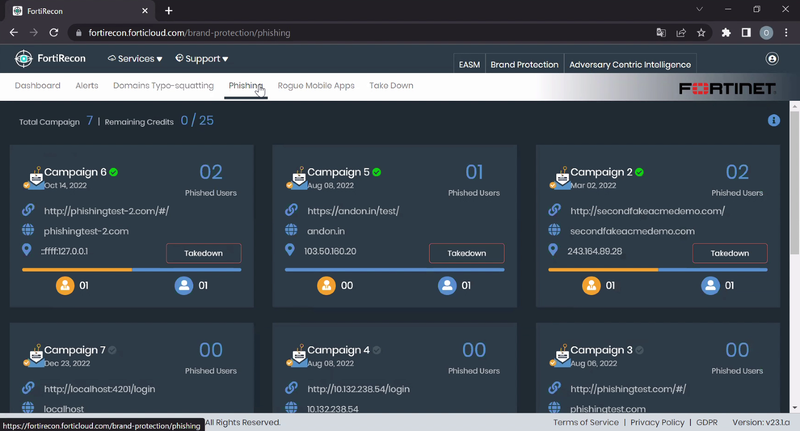Click Takedown button for Campaign 5
This screenshot has width=800, height=431.
[467, 253]
